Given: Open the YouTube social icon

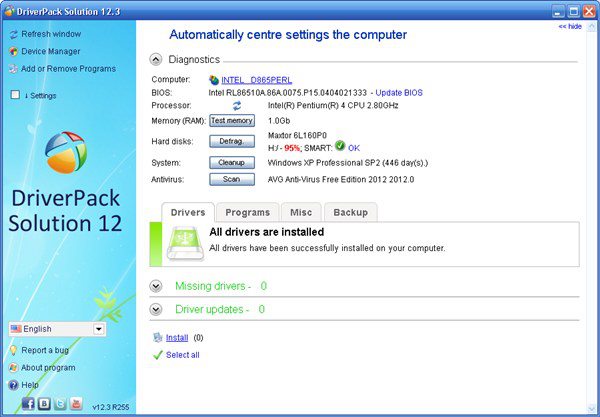Looking at the screenshot, I should pos(76,403).
